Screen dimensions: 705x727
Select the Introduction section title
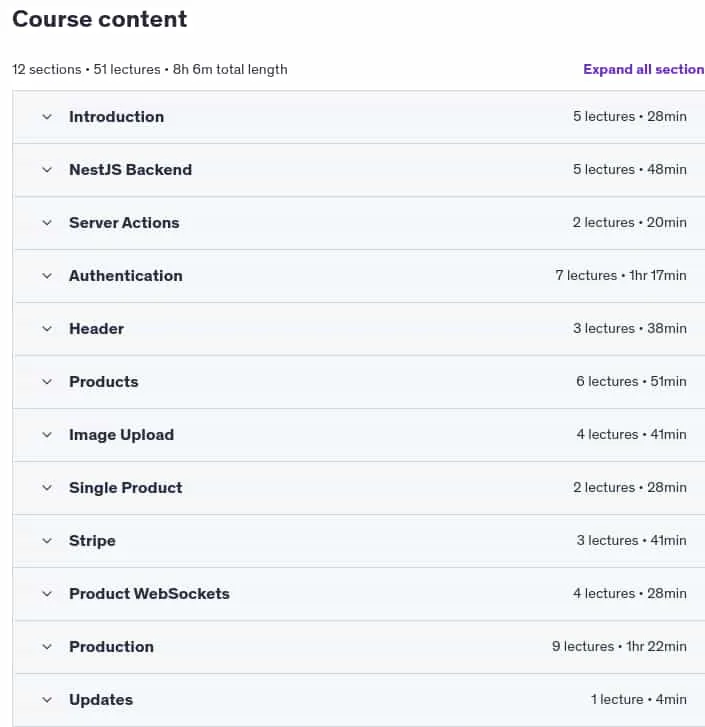coord(116,117)
